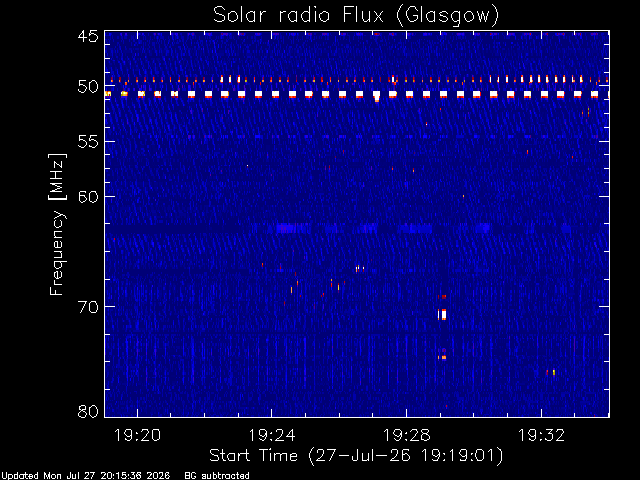Click the Solar radio Flux (Glasgow) title
640x480 pixels.
tap(356, 16)
